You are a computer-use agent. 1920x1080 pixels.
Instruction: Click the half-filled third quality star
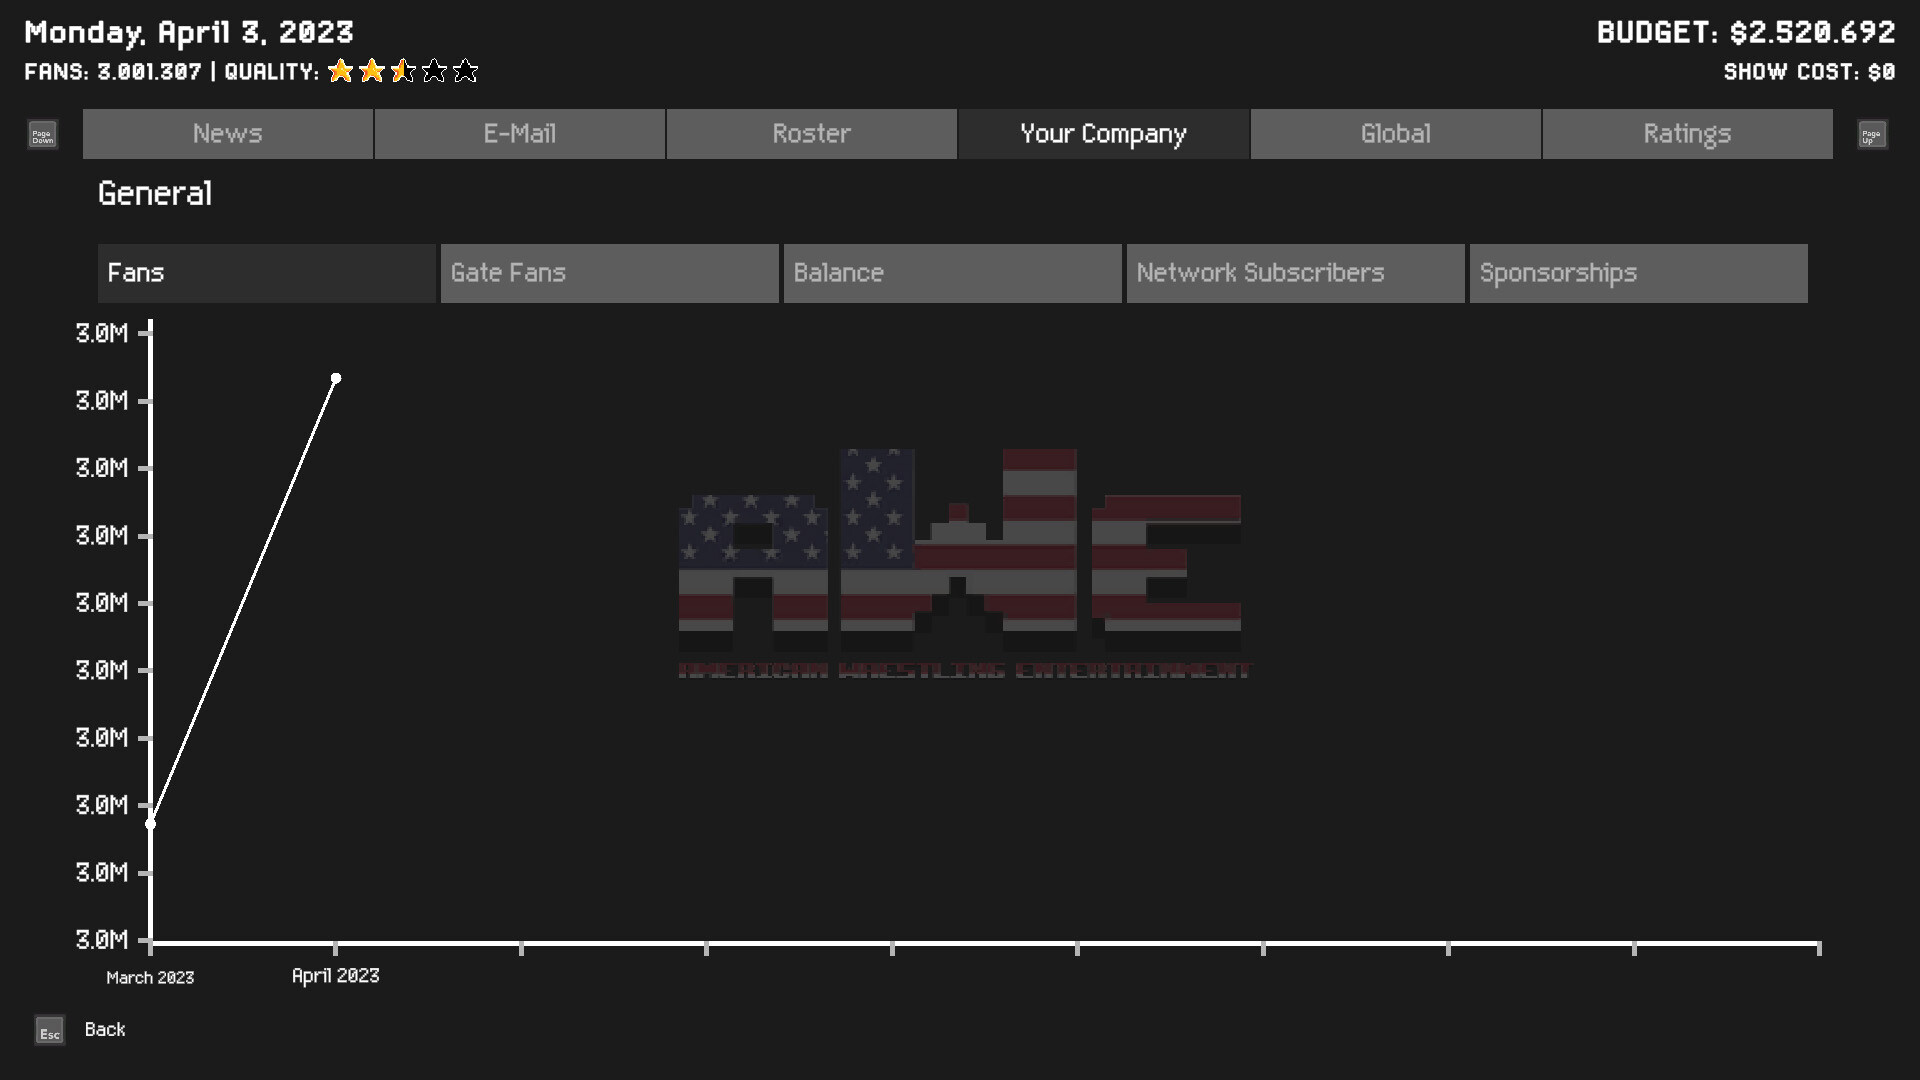click(402, 71)
